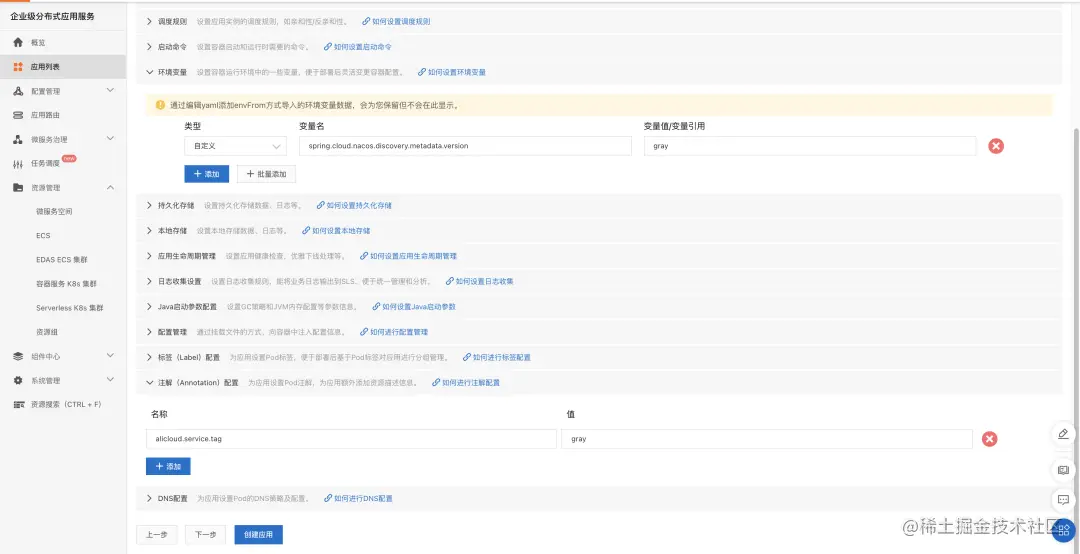1080x554 pixels.
Task: Click the 下一步 button
Action: coord(205,535)
